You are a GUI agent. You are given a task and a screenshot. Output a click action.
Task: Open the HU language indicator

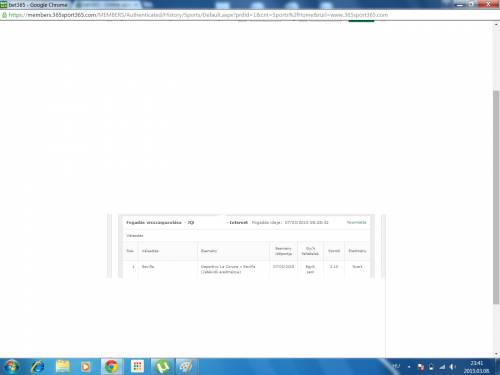click(396, 367)
